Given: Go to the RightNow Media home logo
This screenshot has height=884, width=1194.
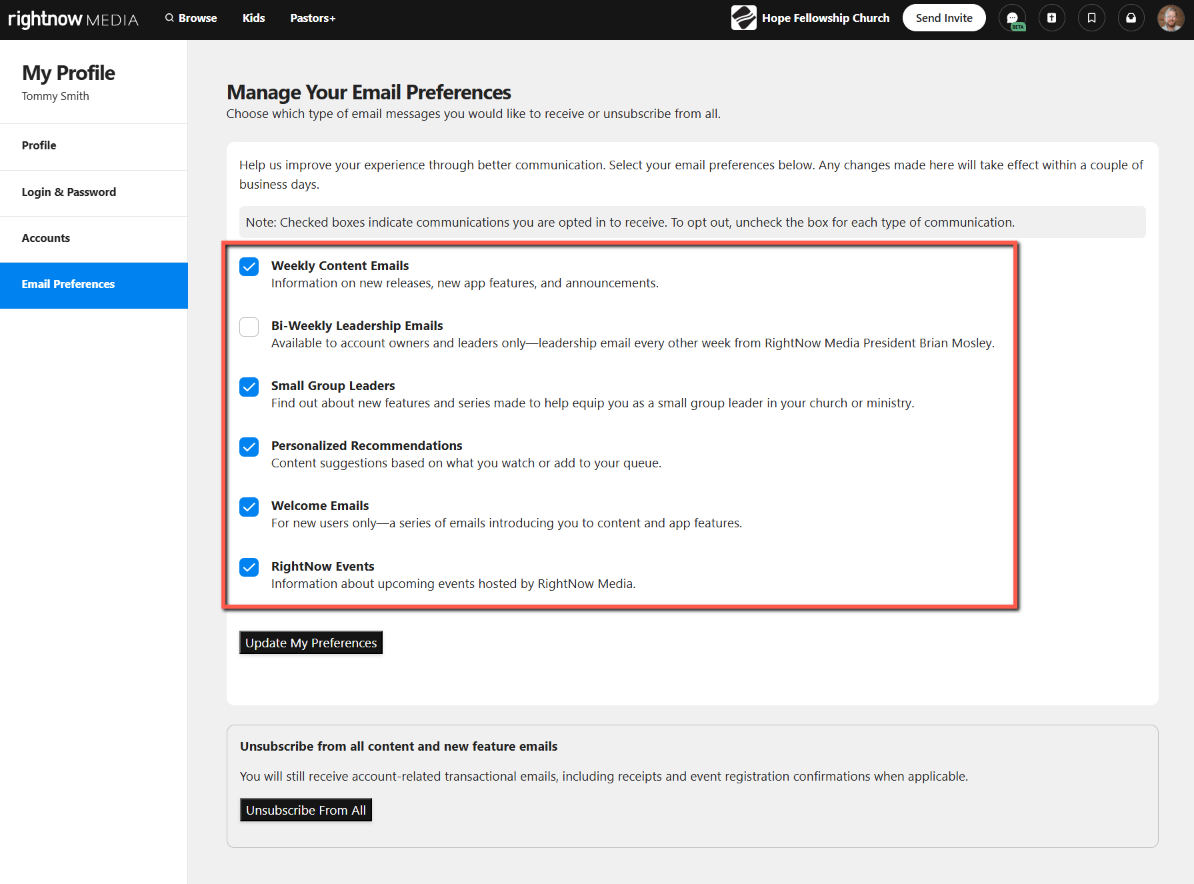Looking at the screenshot, I should click(x=73, y=19).
